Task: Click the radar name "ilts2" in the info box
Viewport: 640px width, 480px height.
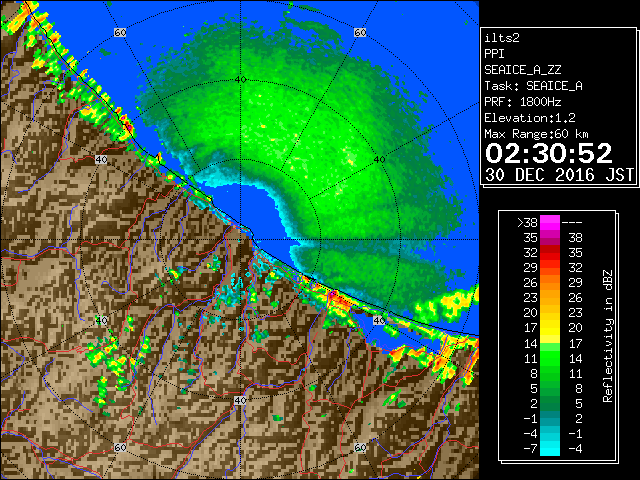Action: [x=502, y=38]
